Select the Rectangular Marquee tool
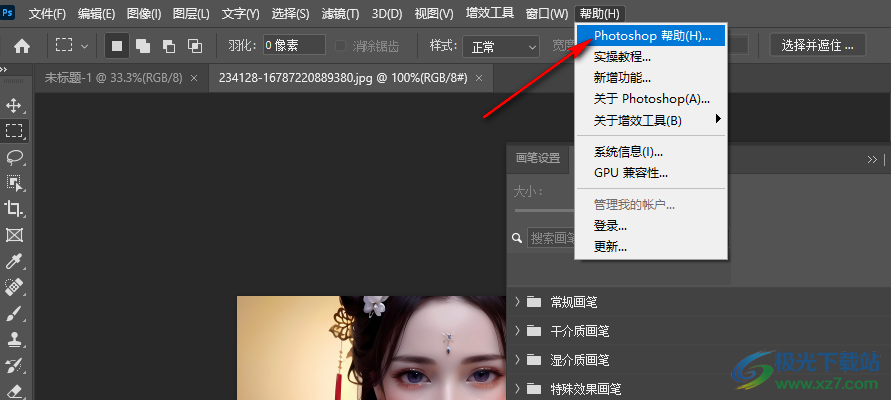 click(x=14, y=131)
